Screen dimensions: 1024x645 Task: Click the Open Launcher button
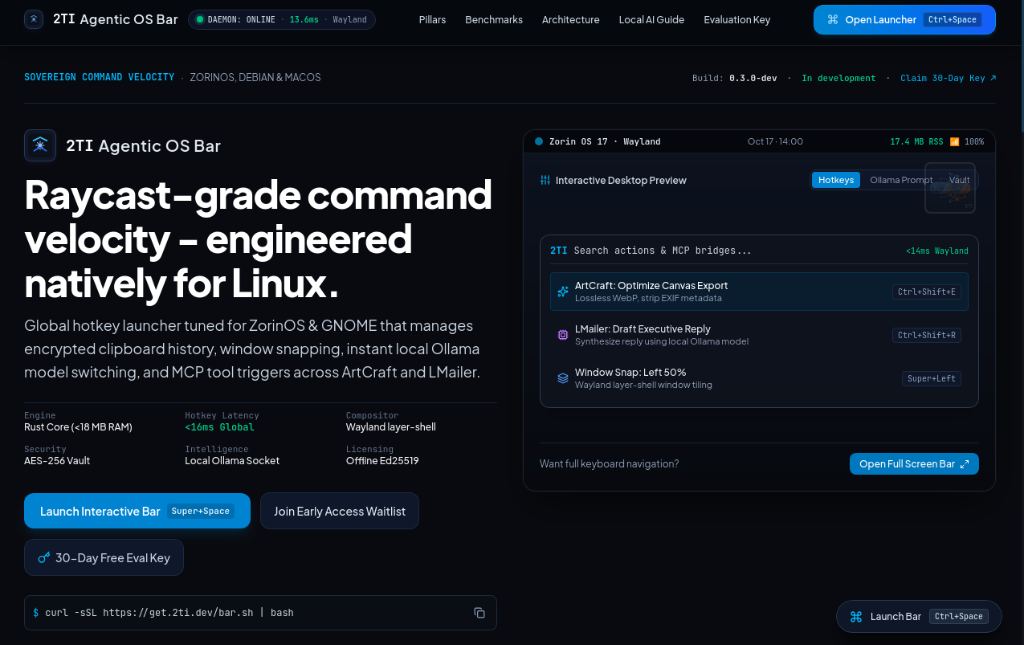pyautogui.click(x=904, y=20)
